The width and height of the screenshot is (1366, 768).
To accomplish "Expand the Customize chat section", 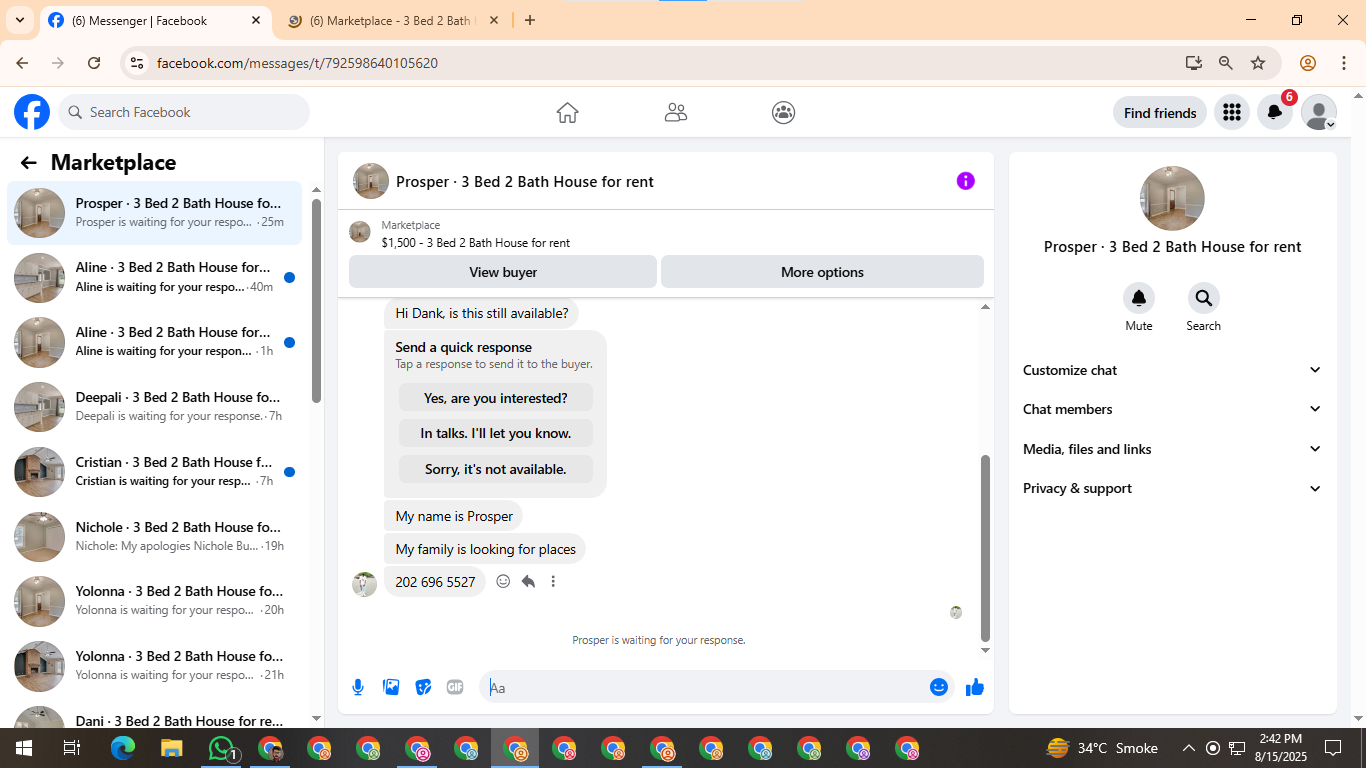I will coord(1172,370).
